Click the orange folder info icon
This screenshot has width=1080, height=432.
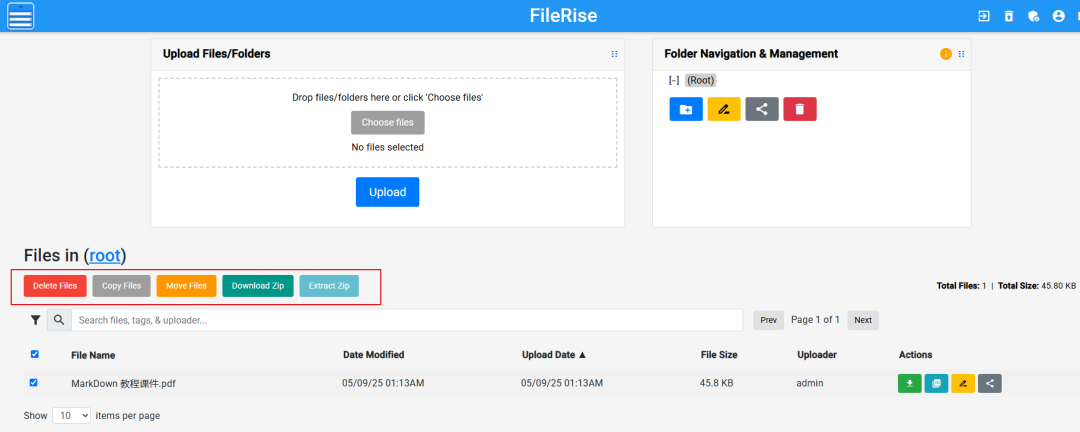[x=946, y=54]
